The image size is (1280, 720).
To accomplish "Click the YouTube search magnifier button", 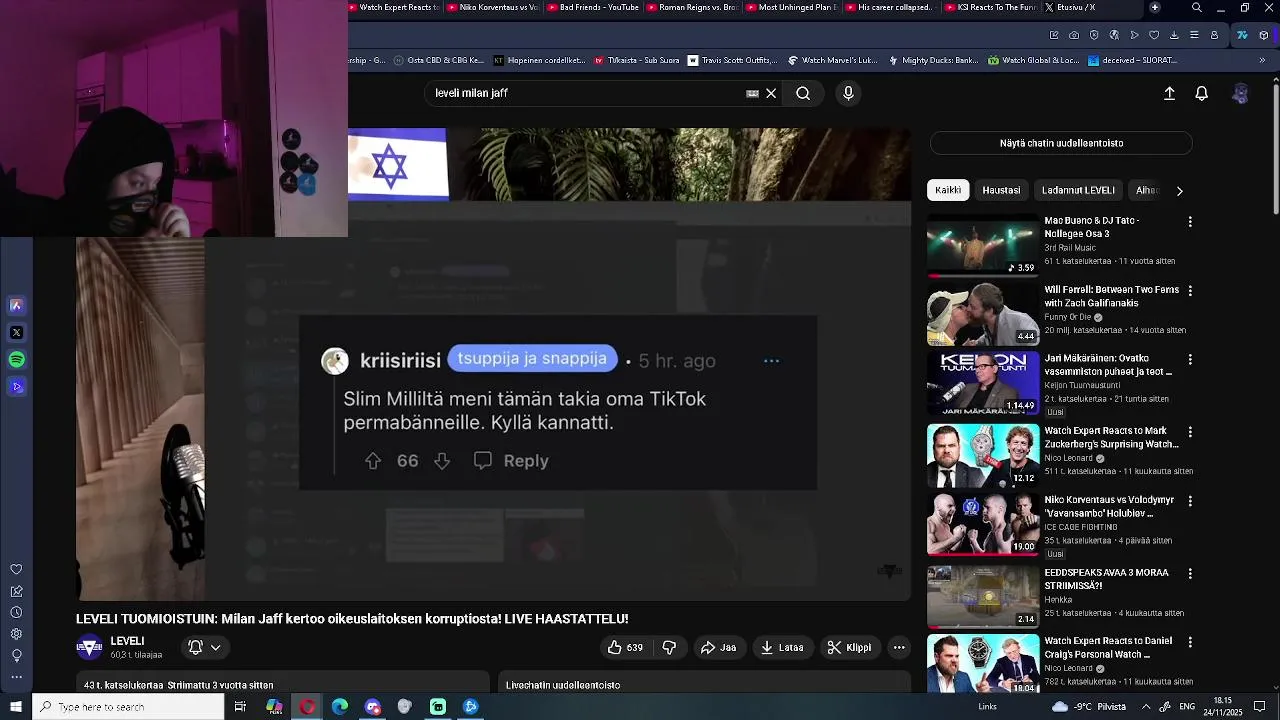I will pos(803,93).
